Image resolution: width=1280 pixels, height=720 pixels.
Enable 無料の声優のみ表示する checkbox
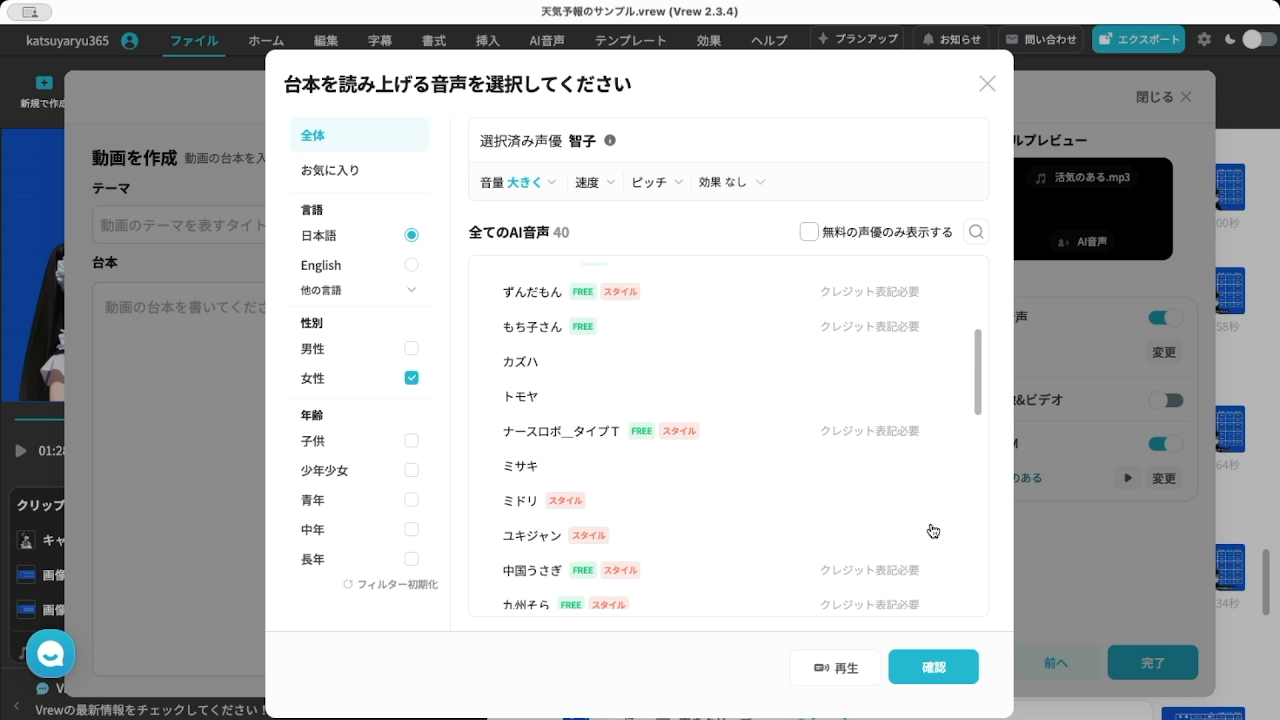coord(809,232)
